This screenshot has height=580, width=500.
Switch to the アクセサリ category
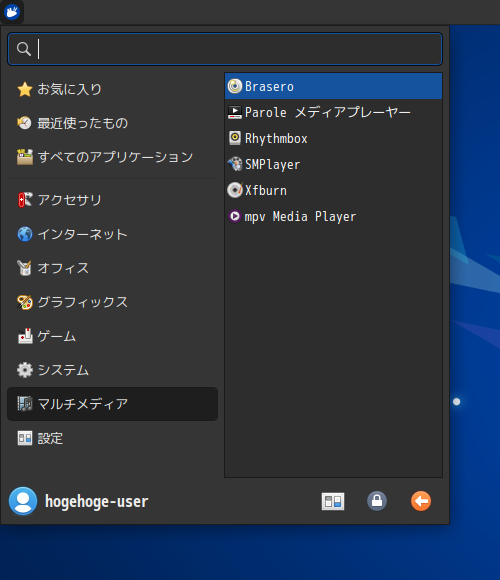(x=112, y=200)
